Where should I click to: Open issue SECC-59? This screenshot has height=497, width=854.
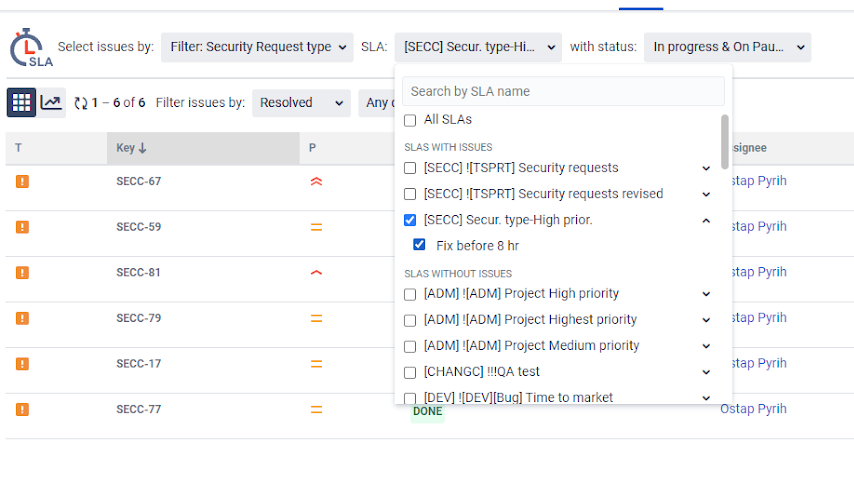(139, 227)
